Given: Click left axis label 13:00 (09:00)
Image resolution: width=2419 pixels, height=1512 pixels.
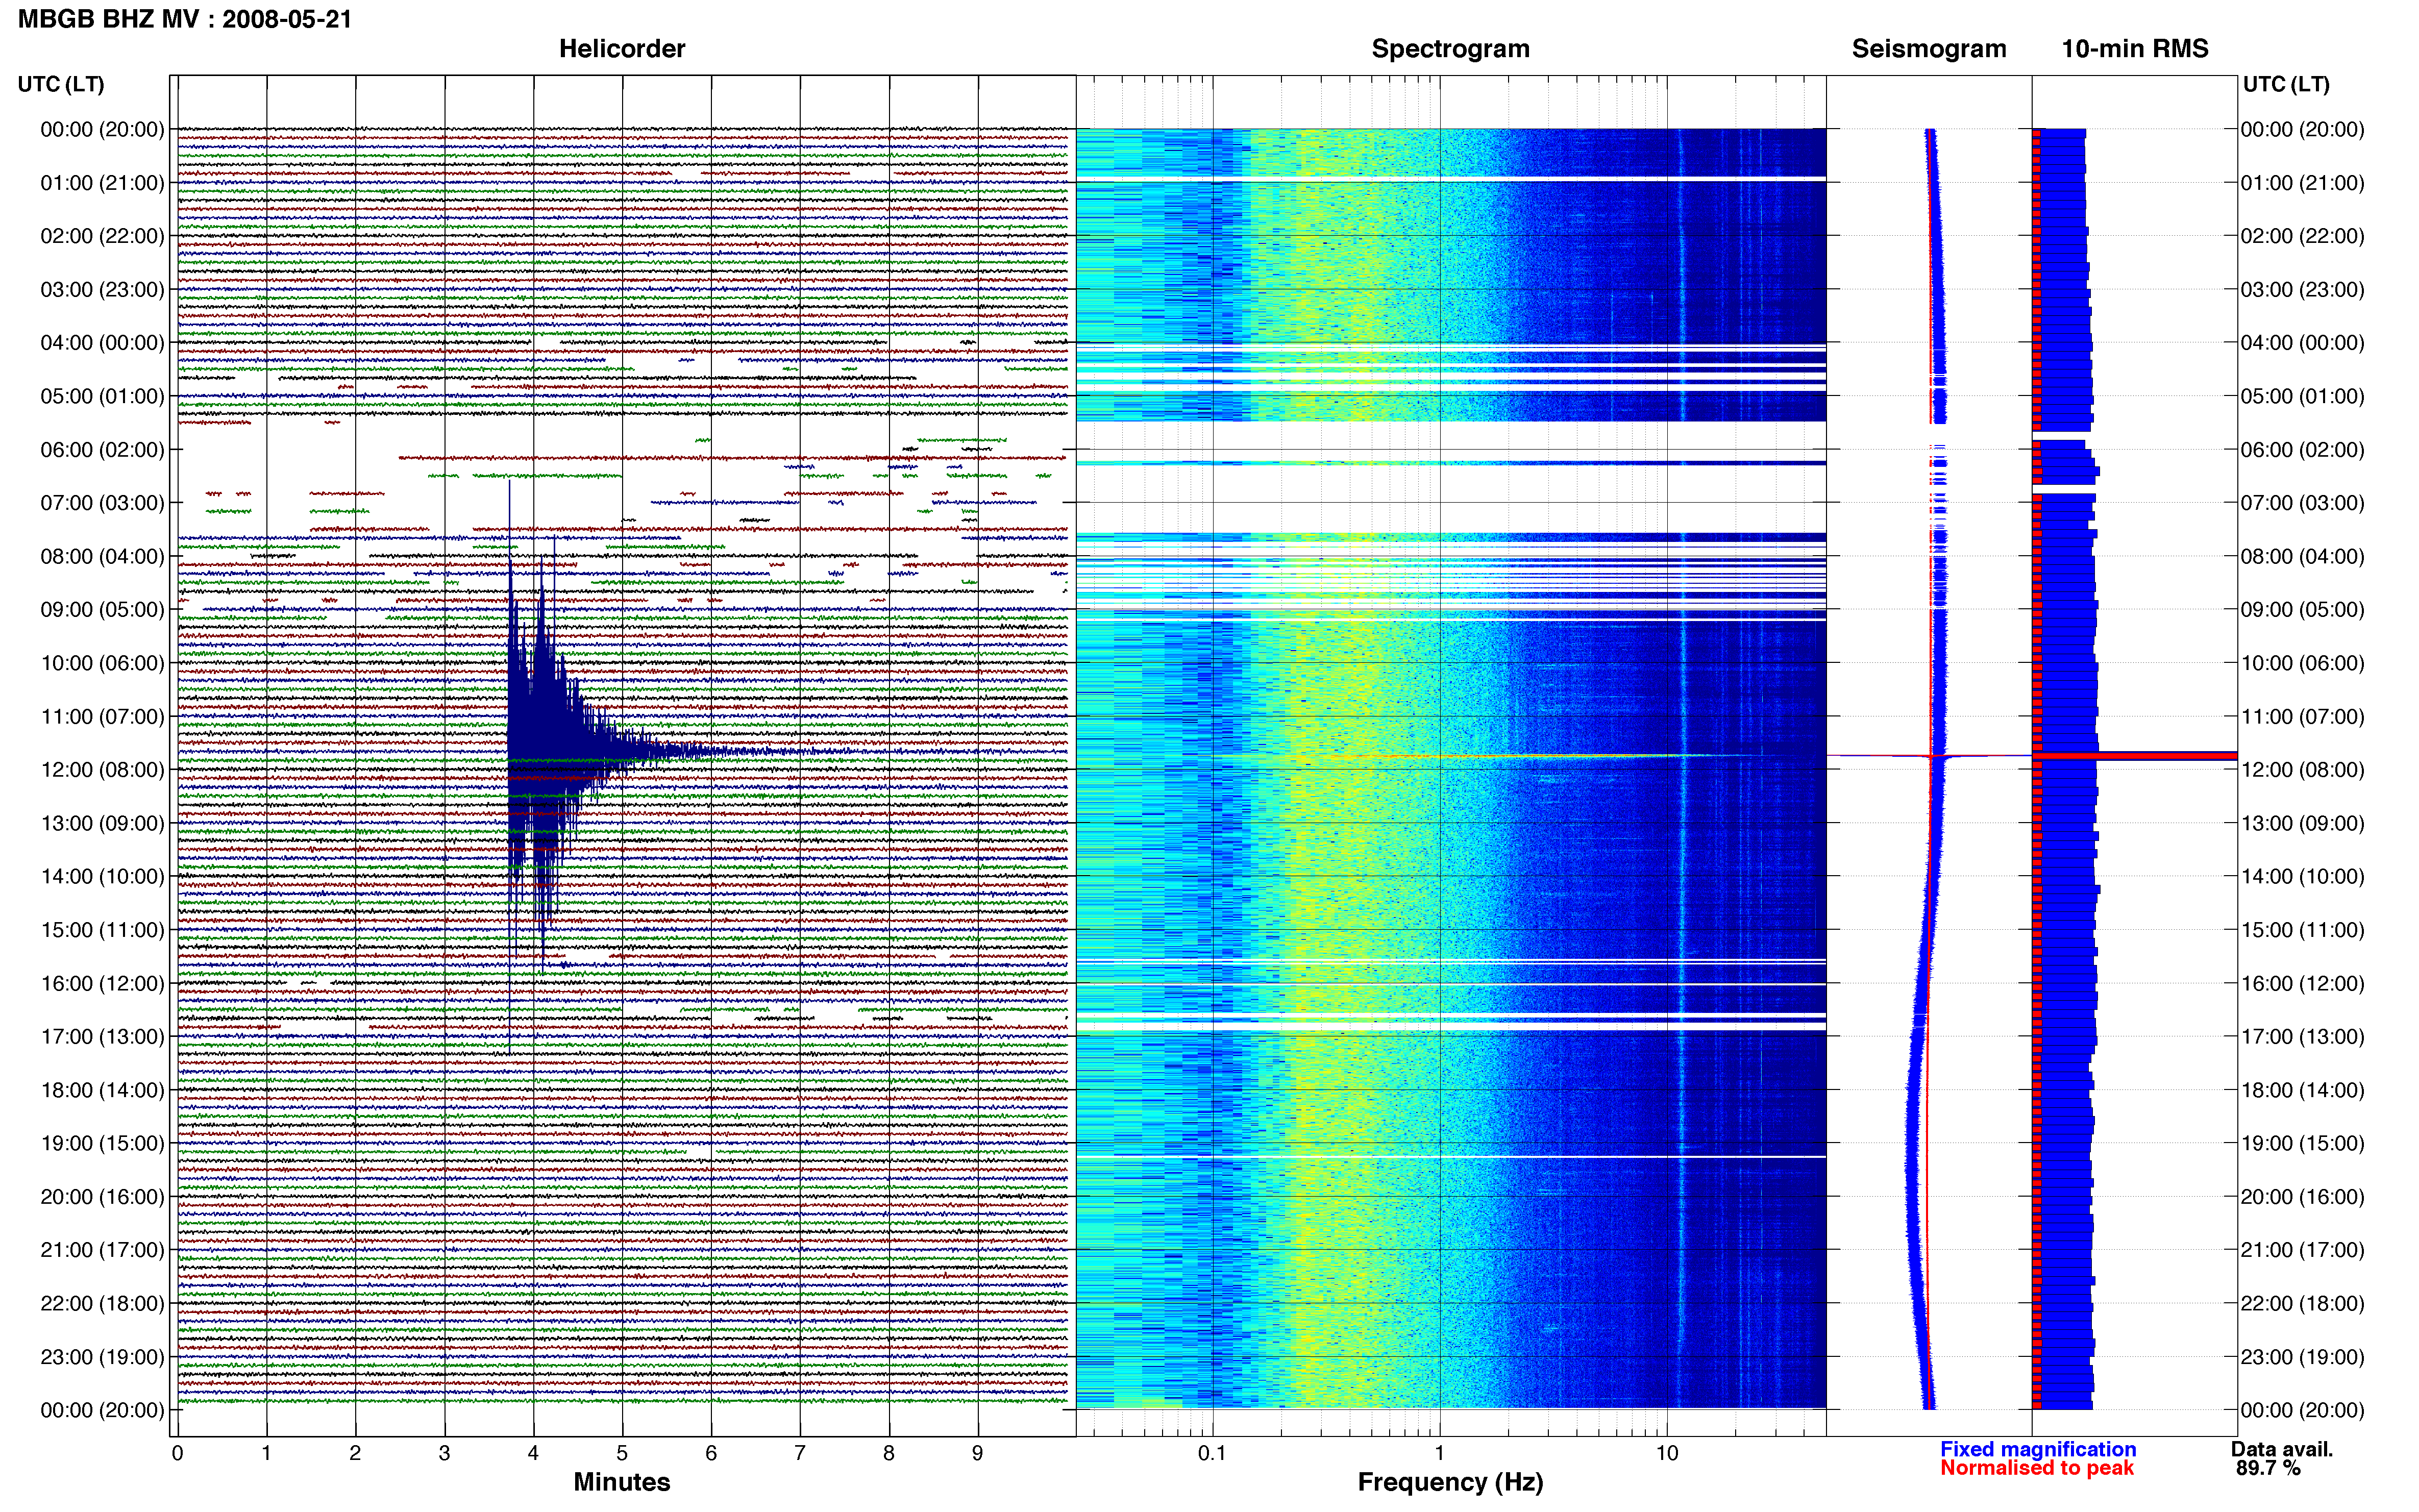Looking at the screenshot, I should tap(102, 823).
